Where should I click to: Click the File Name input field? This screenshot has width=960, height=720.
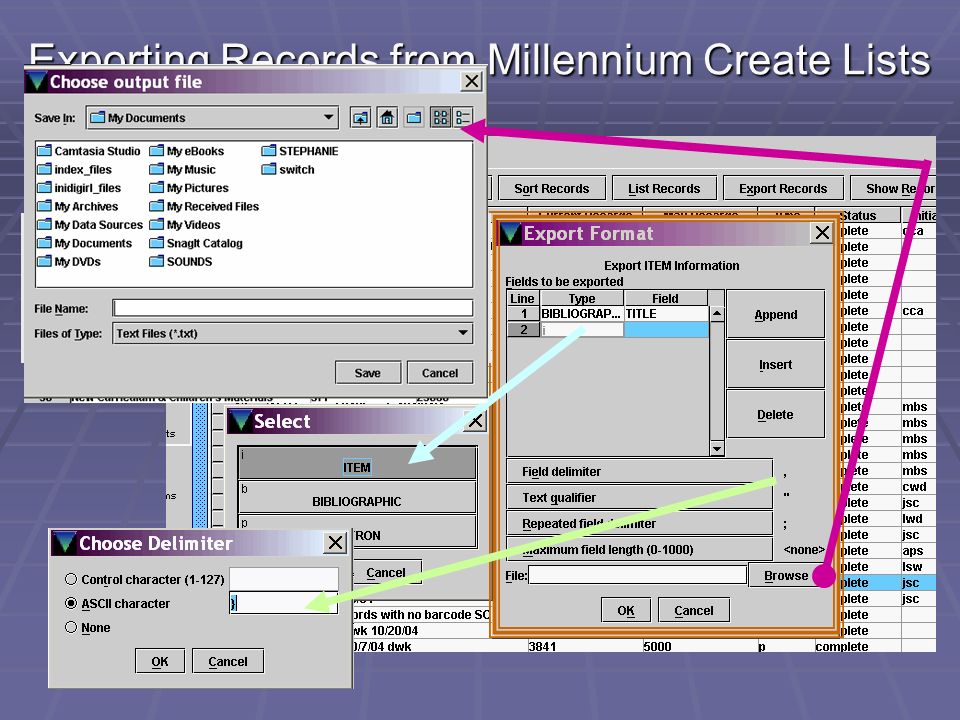293,308
